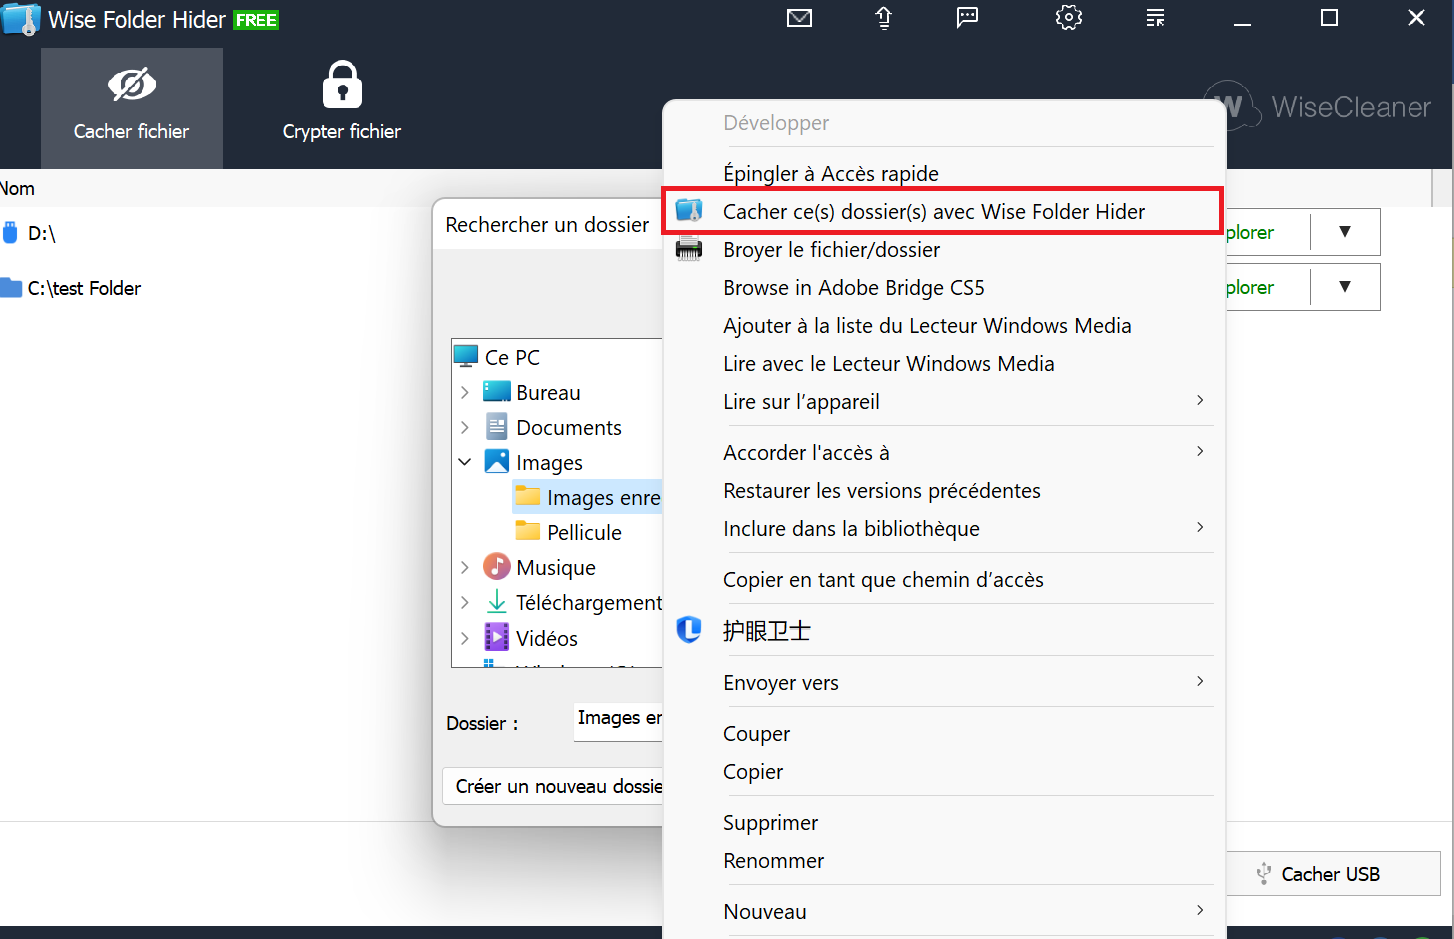Image resolution: width=1454 pixels, height=939 pixels.
Task: Expand the Bureau tree node
Action: [465, 393]
